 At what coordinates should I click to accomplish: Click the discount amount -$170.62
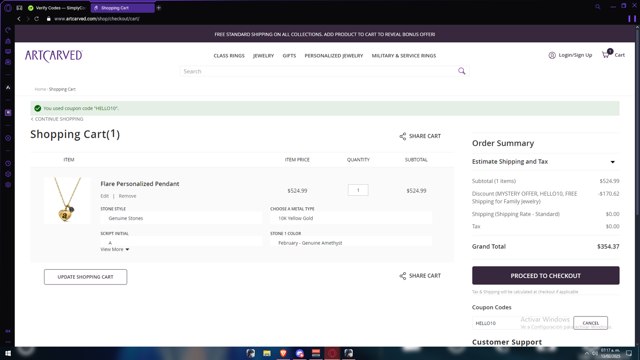[x=609, y=194]
